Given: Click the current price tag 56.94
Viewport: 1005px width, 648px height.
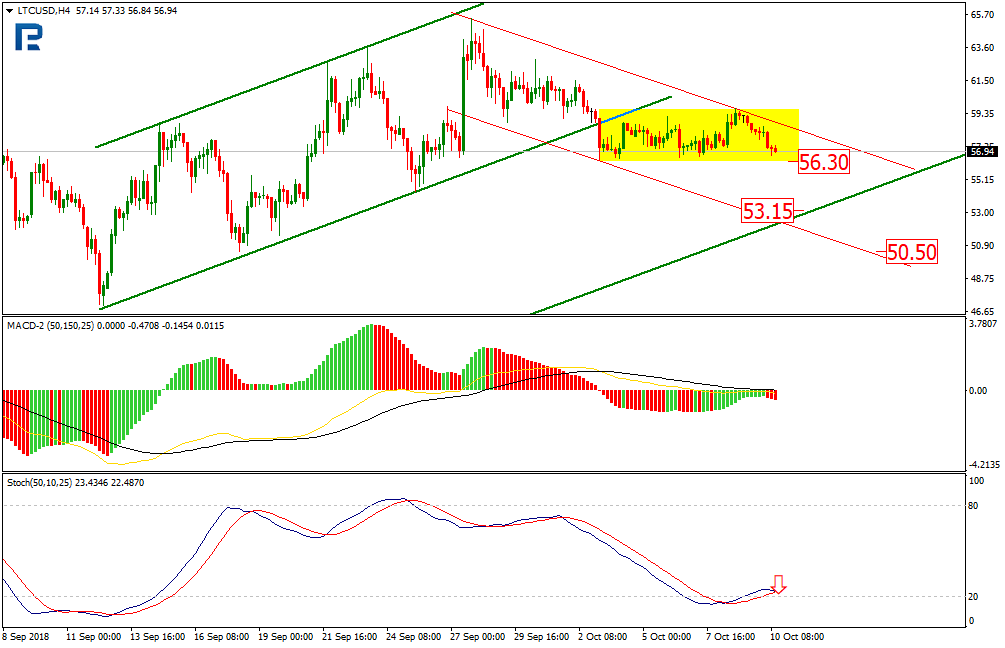Looking at the screenshot, I should pos(983,152).
